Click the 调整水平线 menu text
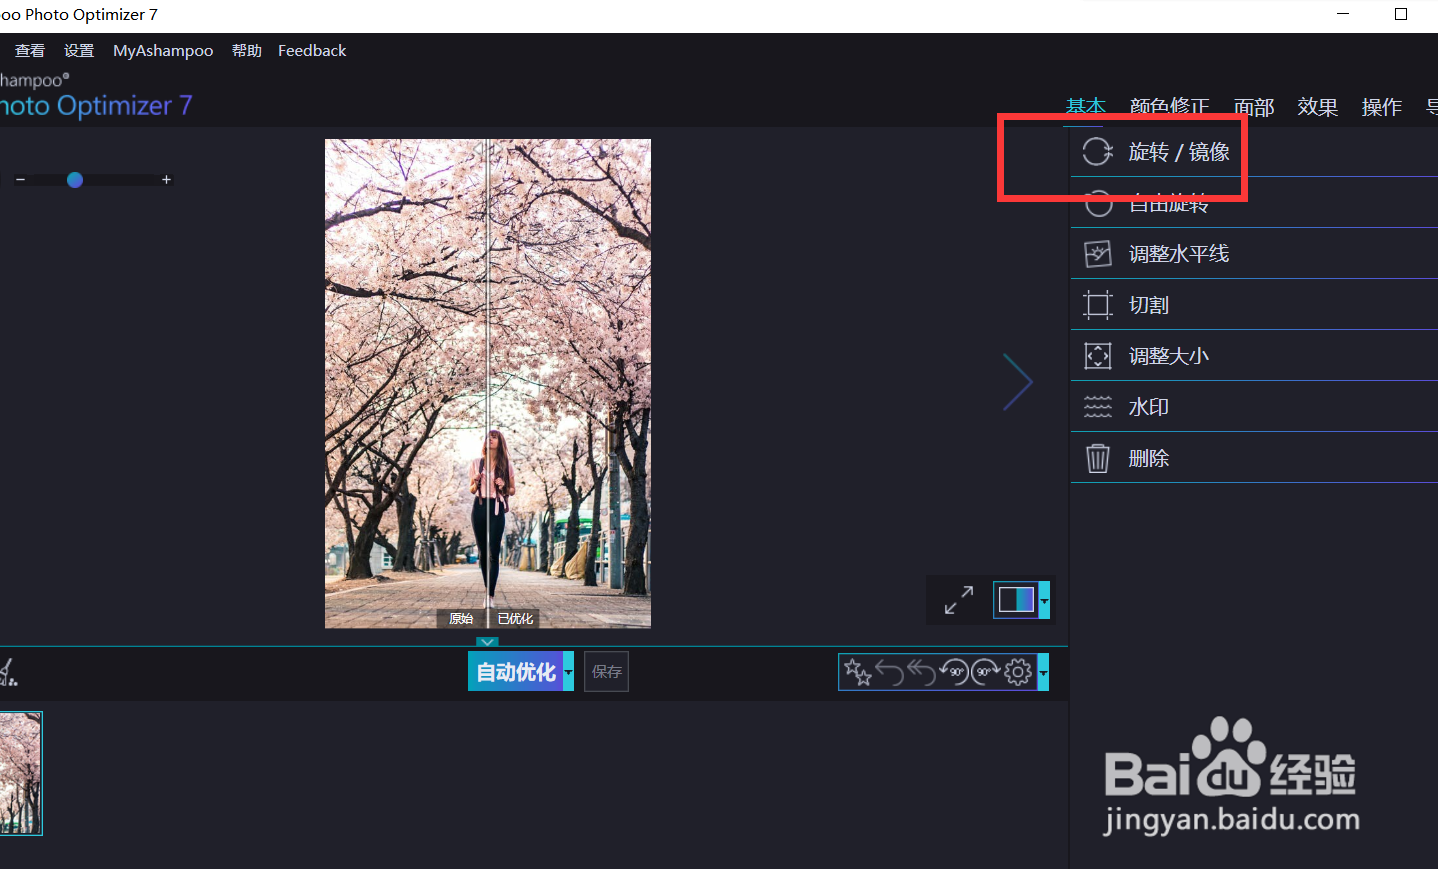Image resolution: width=1438 pixels, height=869 pixels. click(x=1179, y=254)
